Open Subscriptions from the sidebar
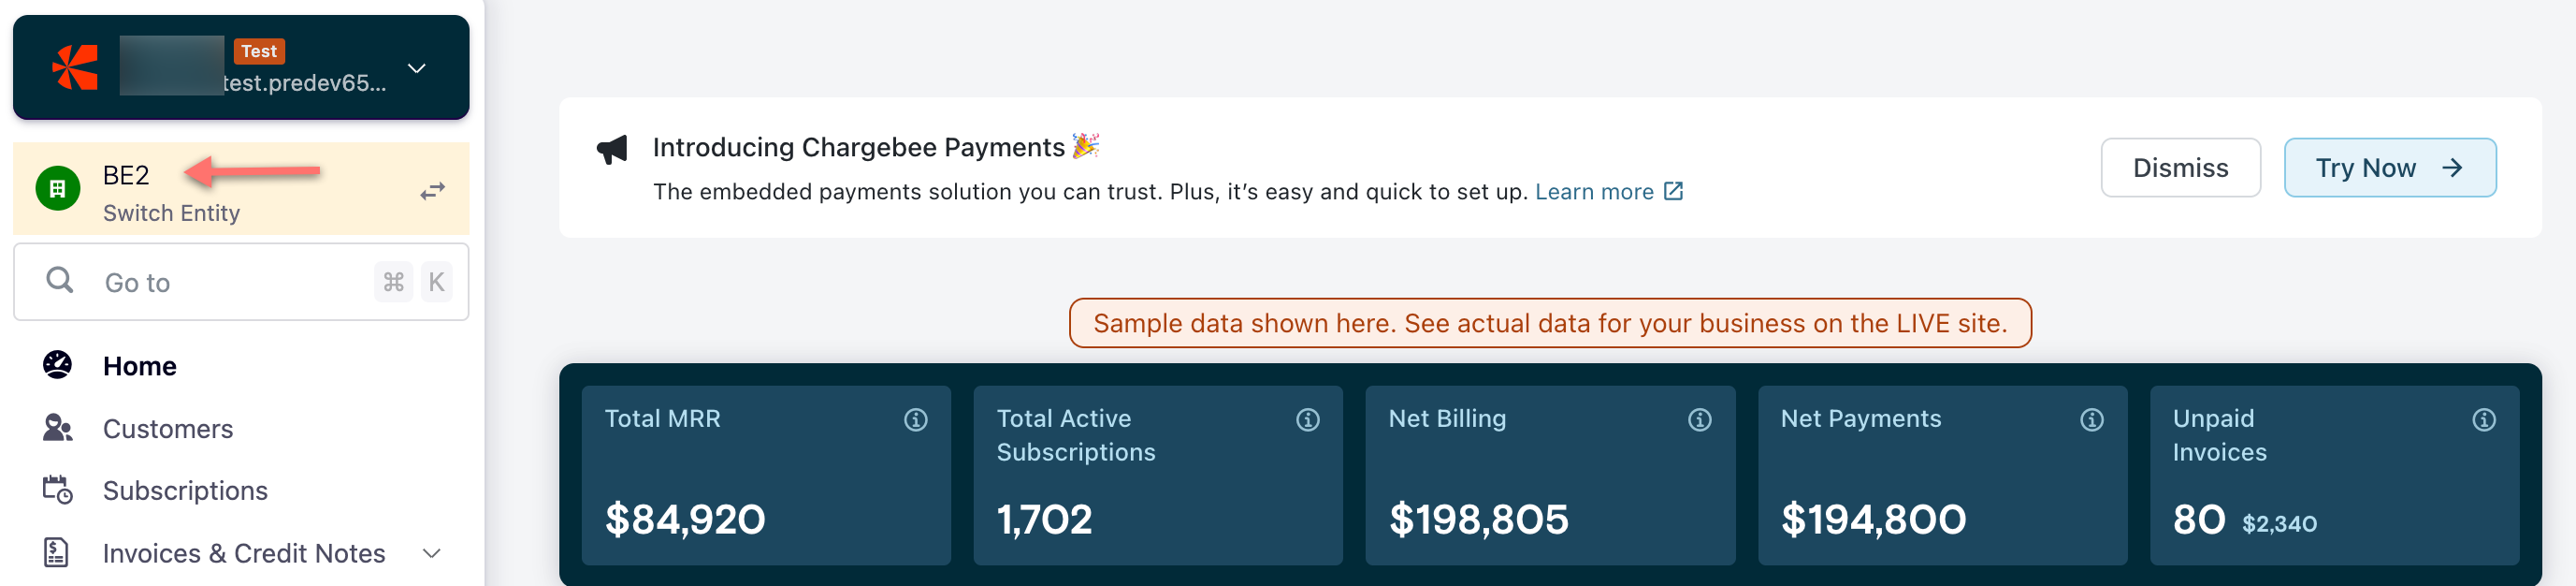 click(185, 491)
